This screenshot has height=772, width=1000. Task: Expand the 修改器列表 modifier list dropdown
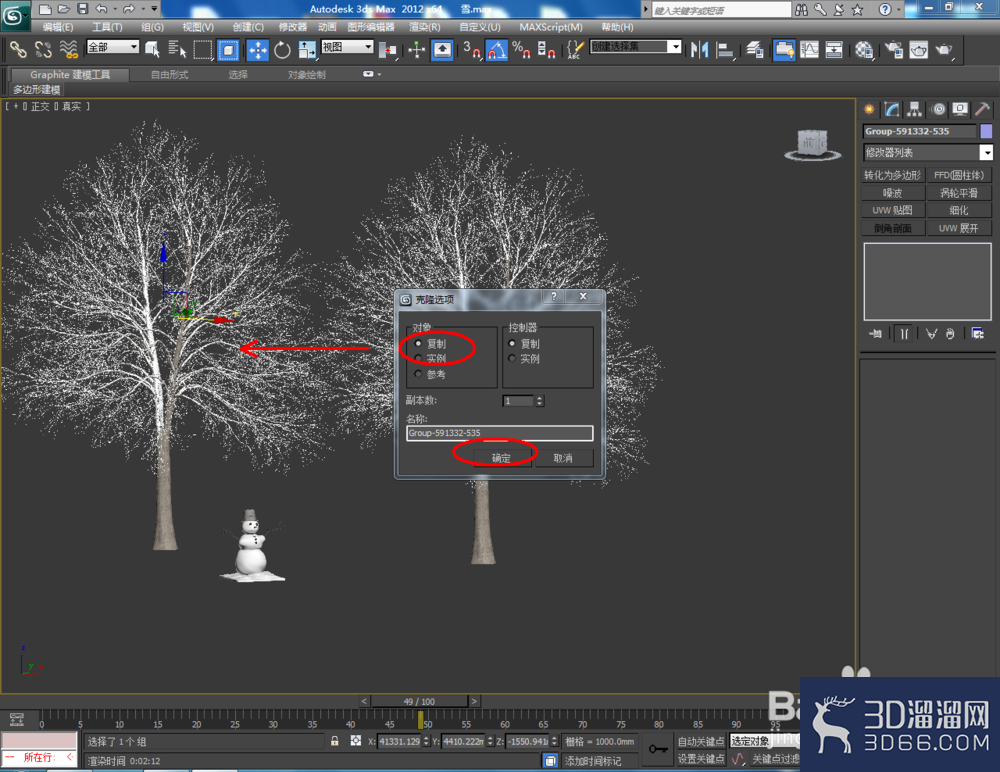pyautogui.click(x=986, y=152)
